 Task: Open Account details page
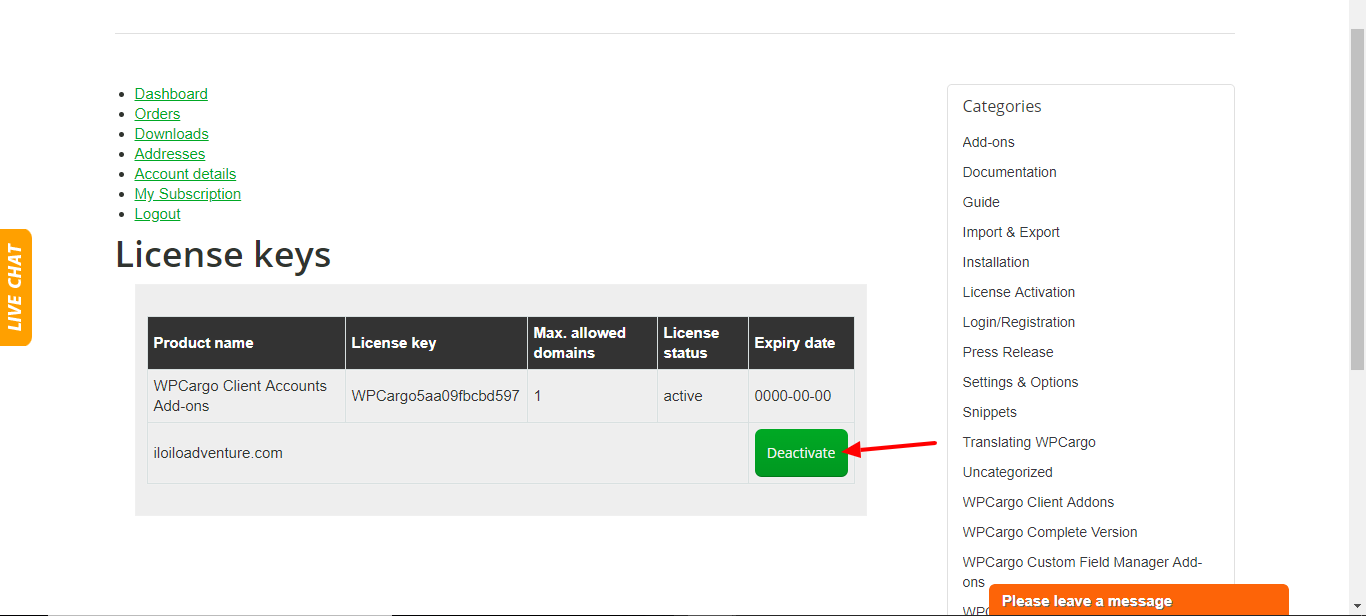coord(185,174)
